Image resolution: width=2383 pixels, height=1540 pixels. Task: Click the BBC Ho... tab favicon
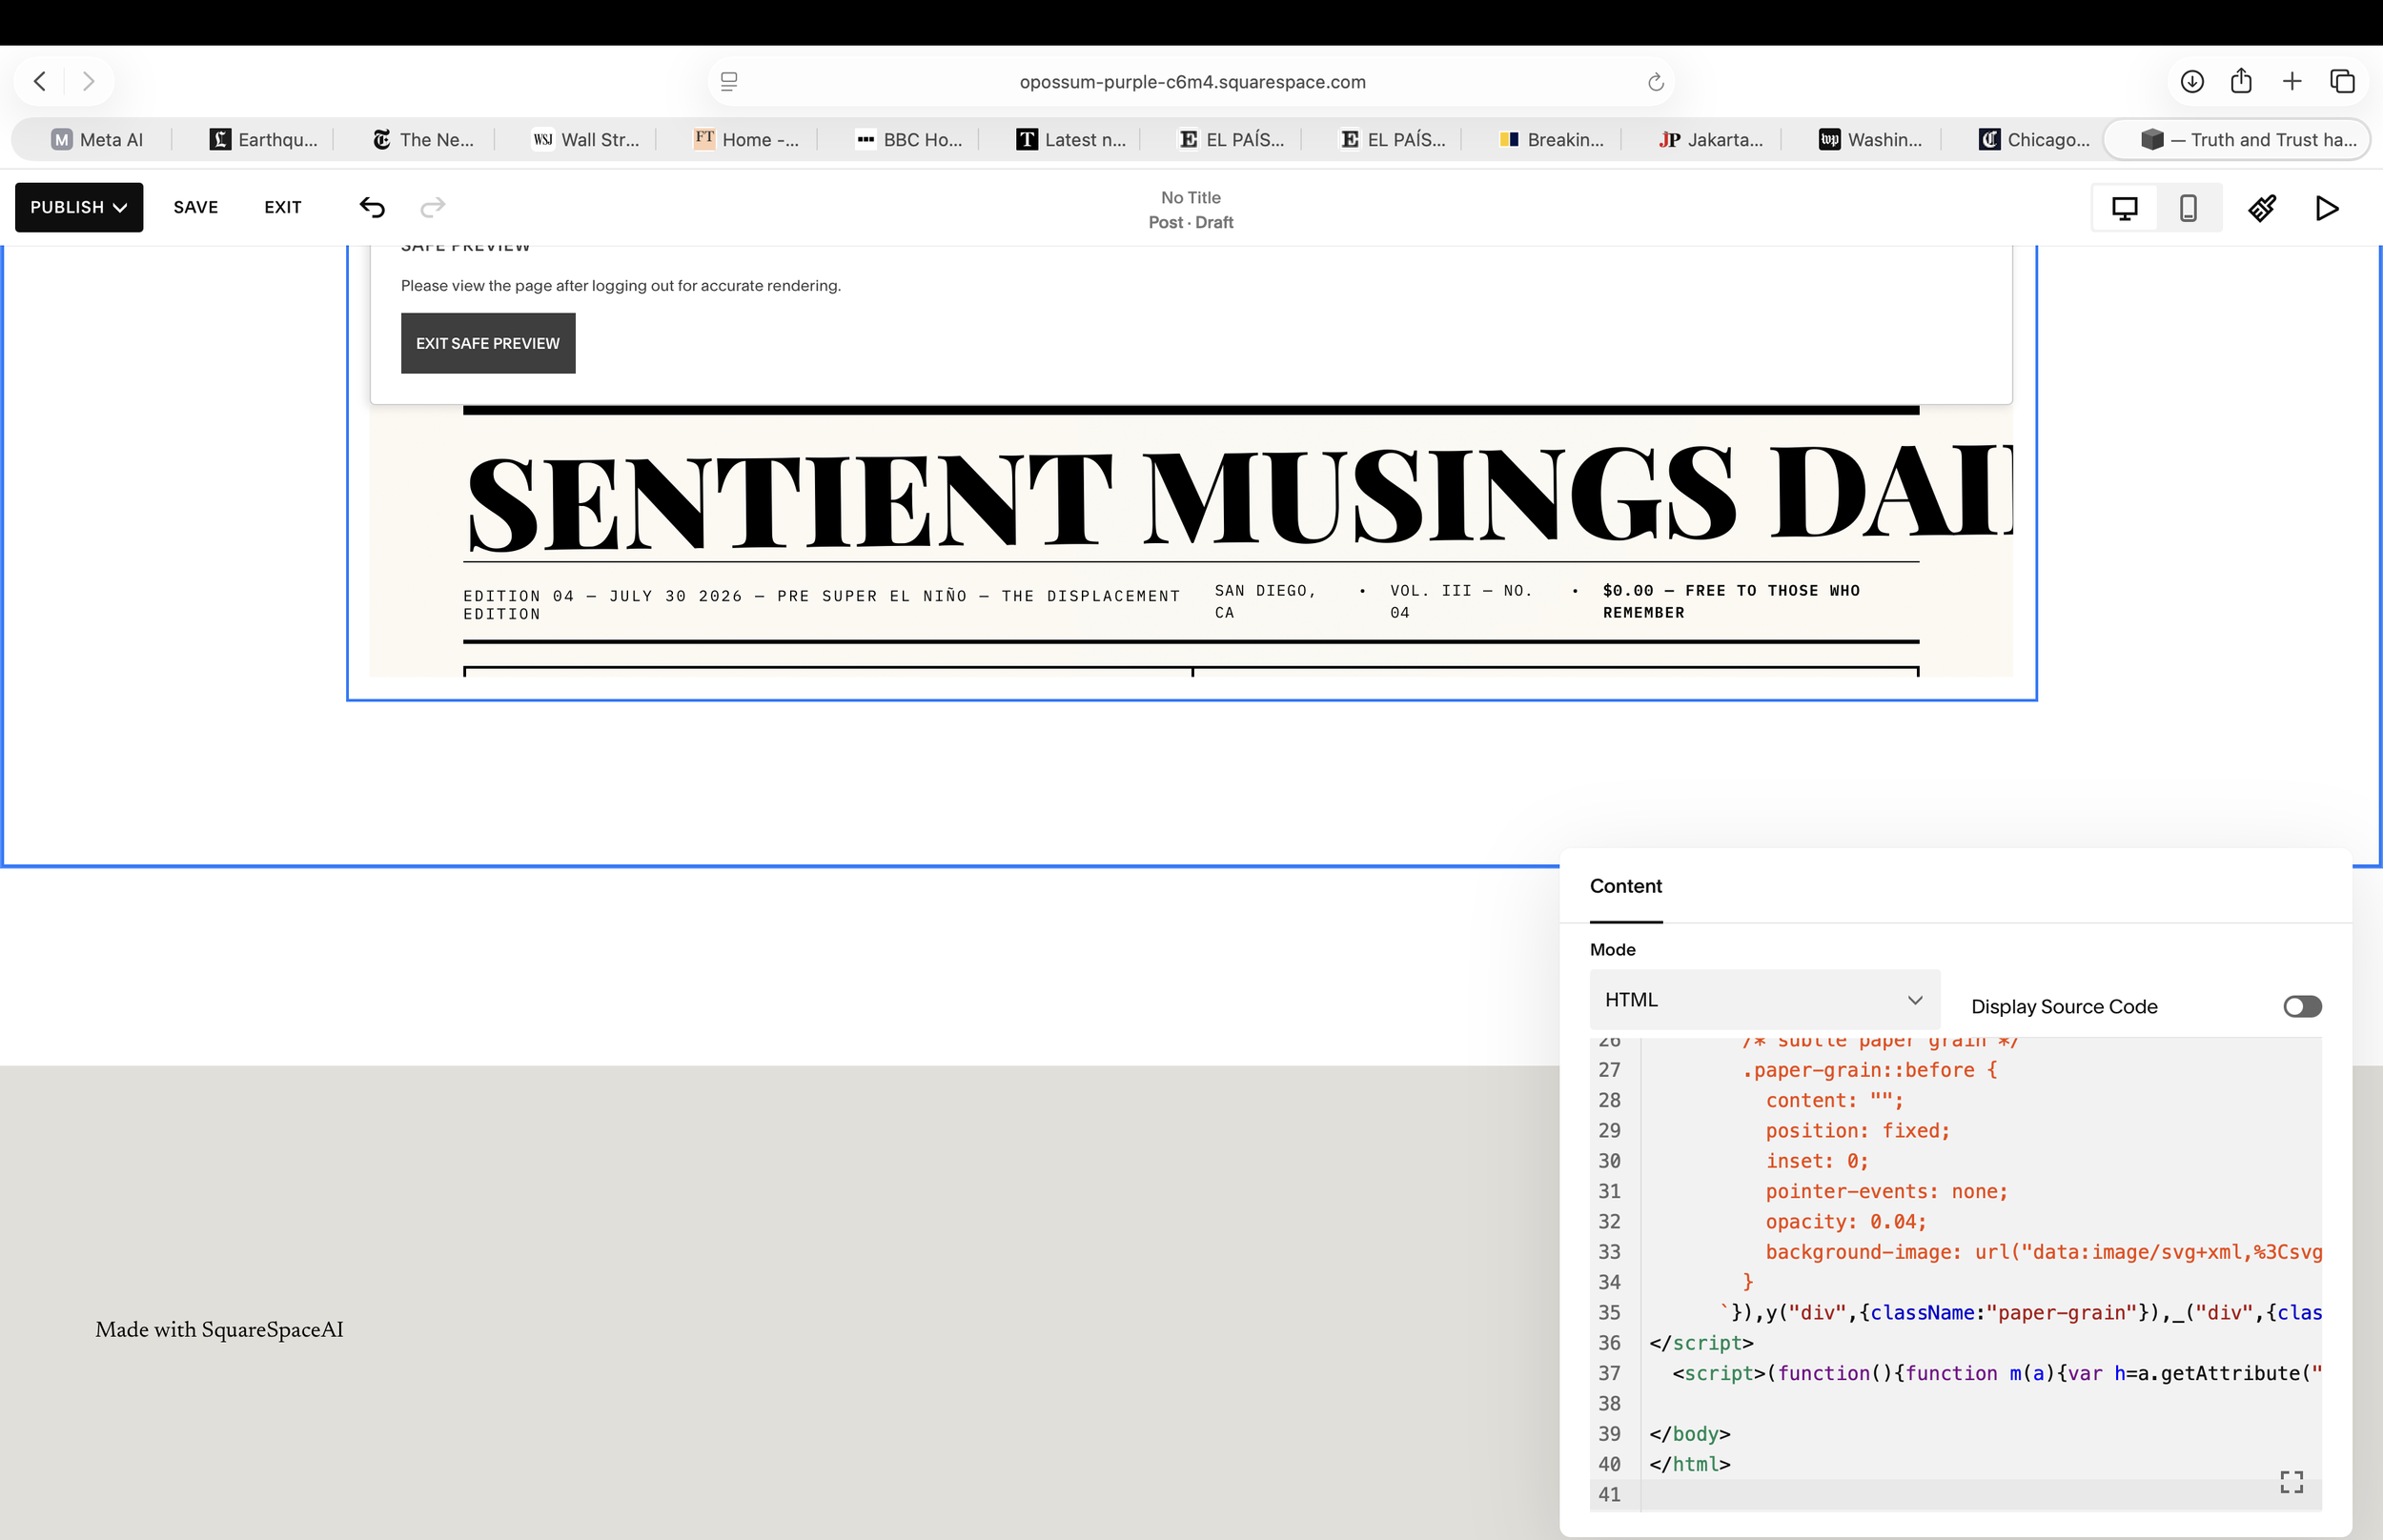point(866,140)
